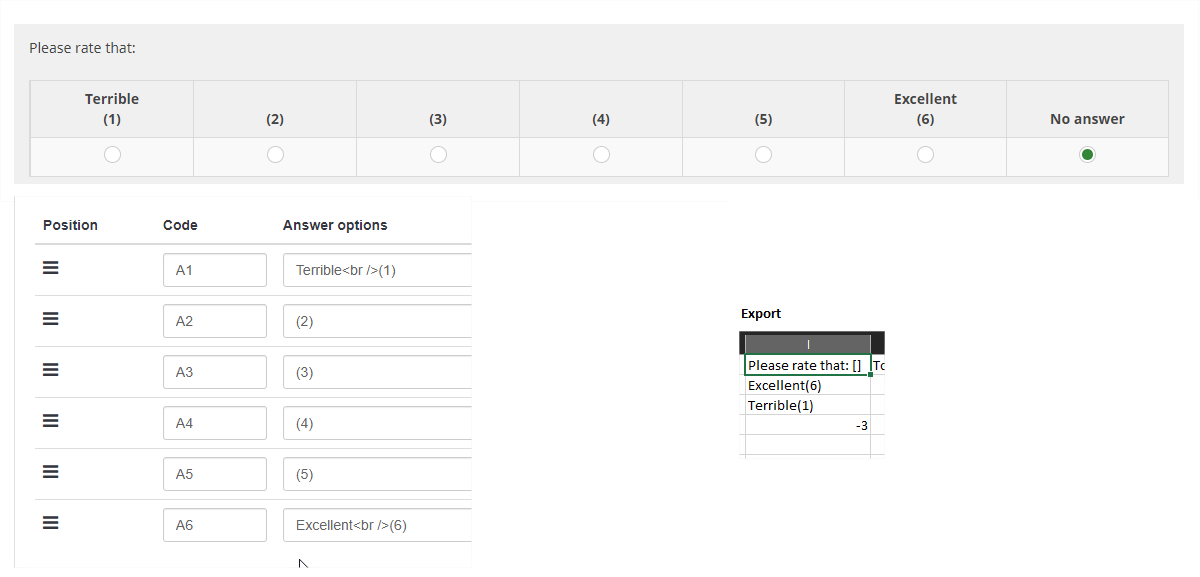Choose rating (4) radio button
Viewport: 1200px width, 577px height.
(x=601, y=155)
